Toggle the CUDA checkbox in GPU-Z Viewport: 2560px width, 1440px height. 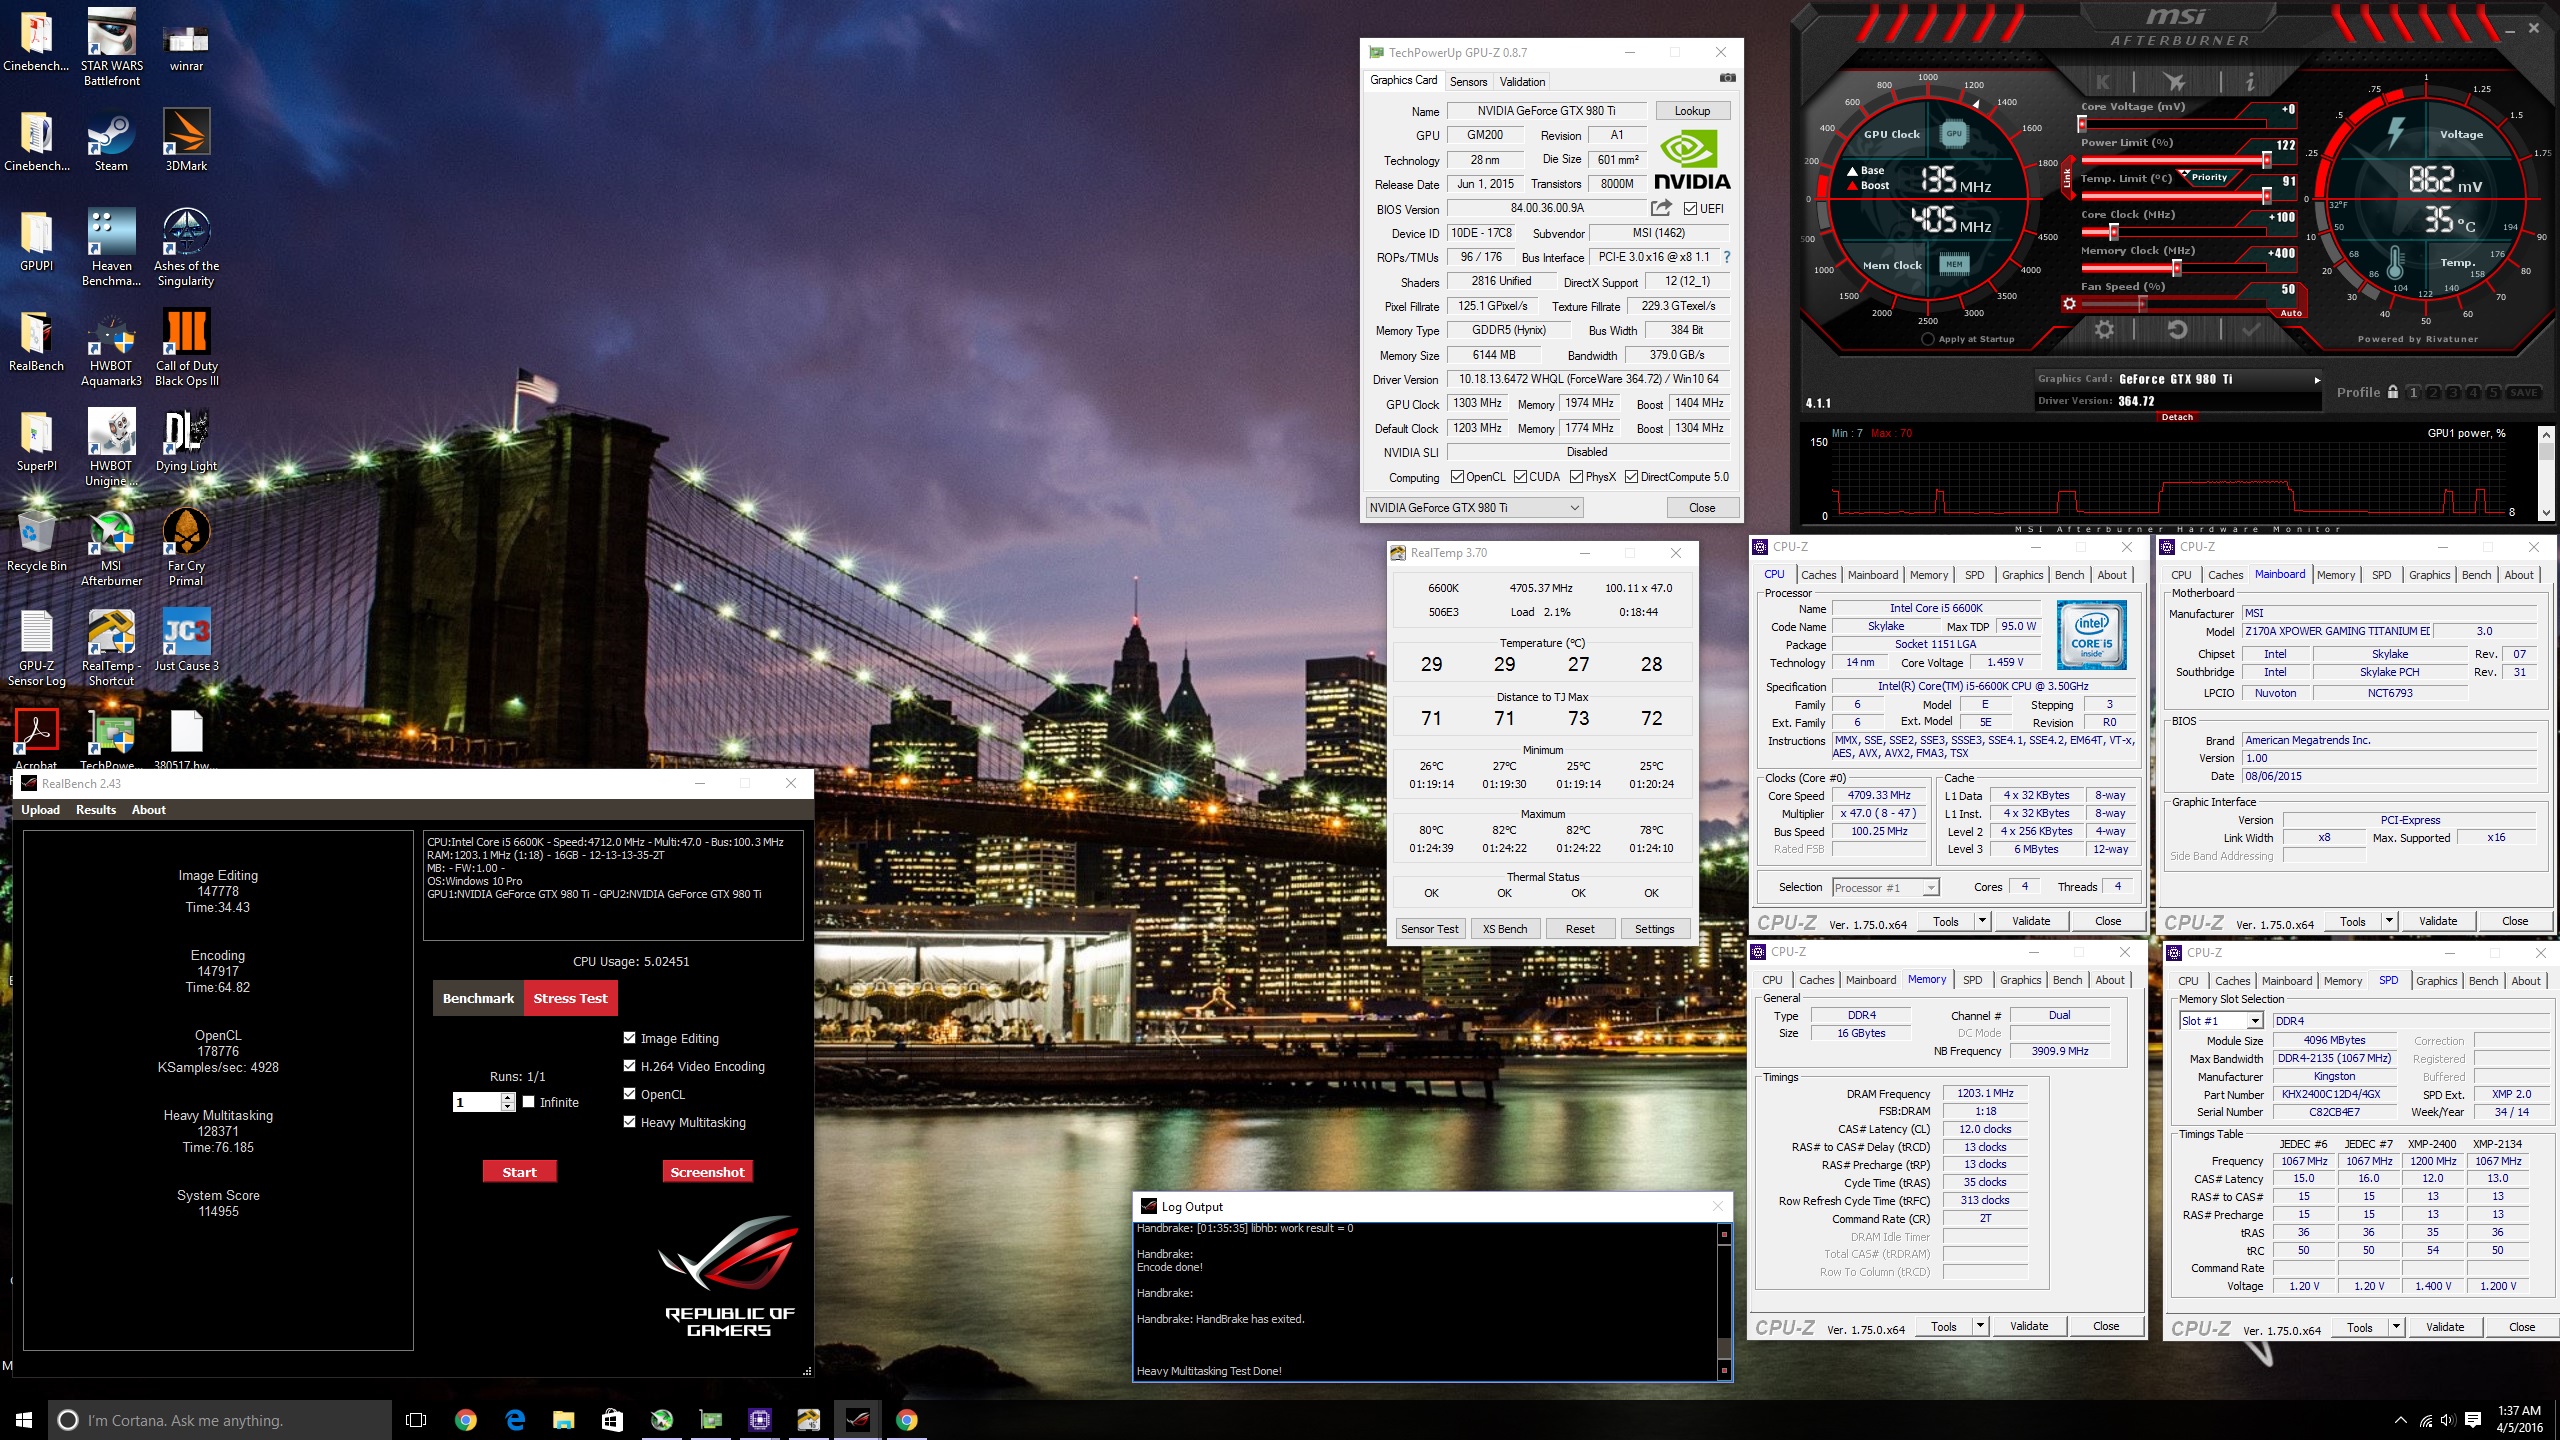coord(1520,477)
